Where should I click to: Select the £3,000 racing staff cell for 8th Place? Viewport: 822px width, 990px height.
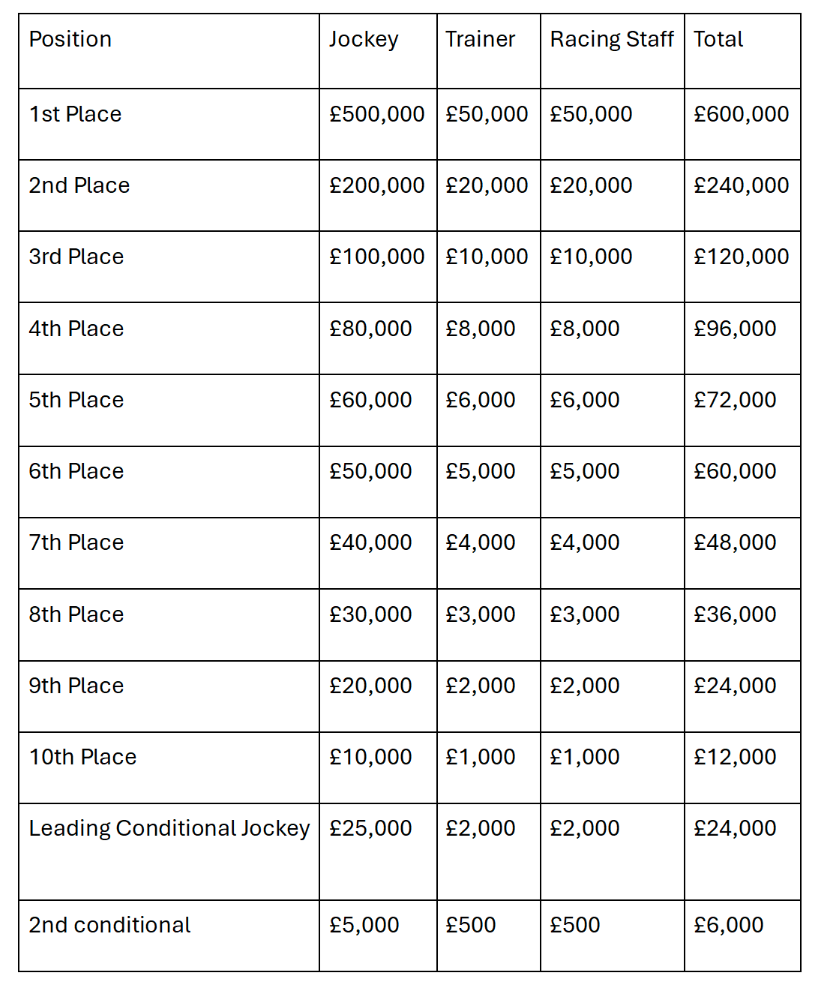coord(612,625)
